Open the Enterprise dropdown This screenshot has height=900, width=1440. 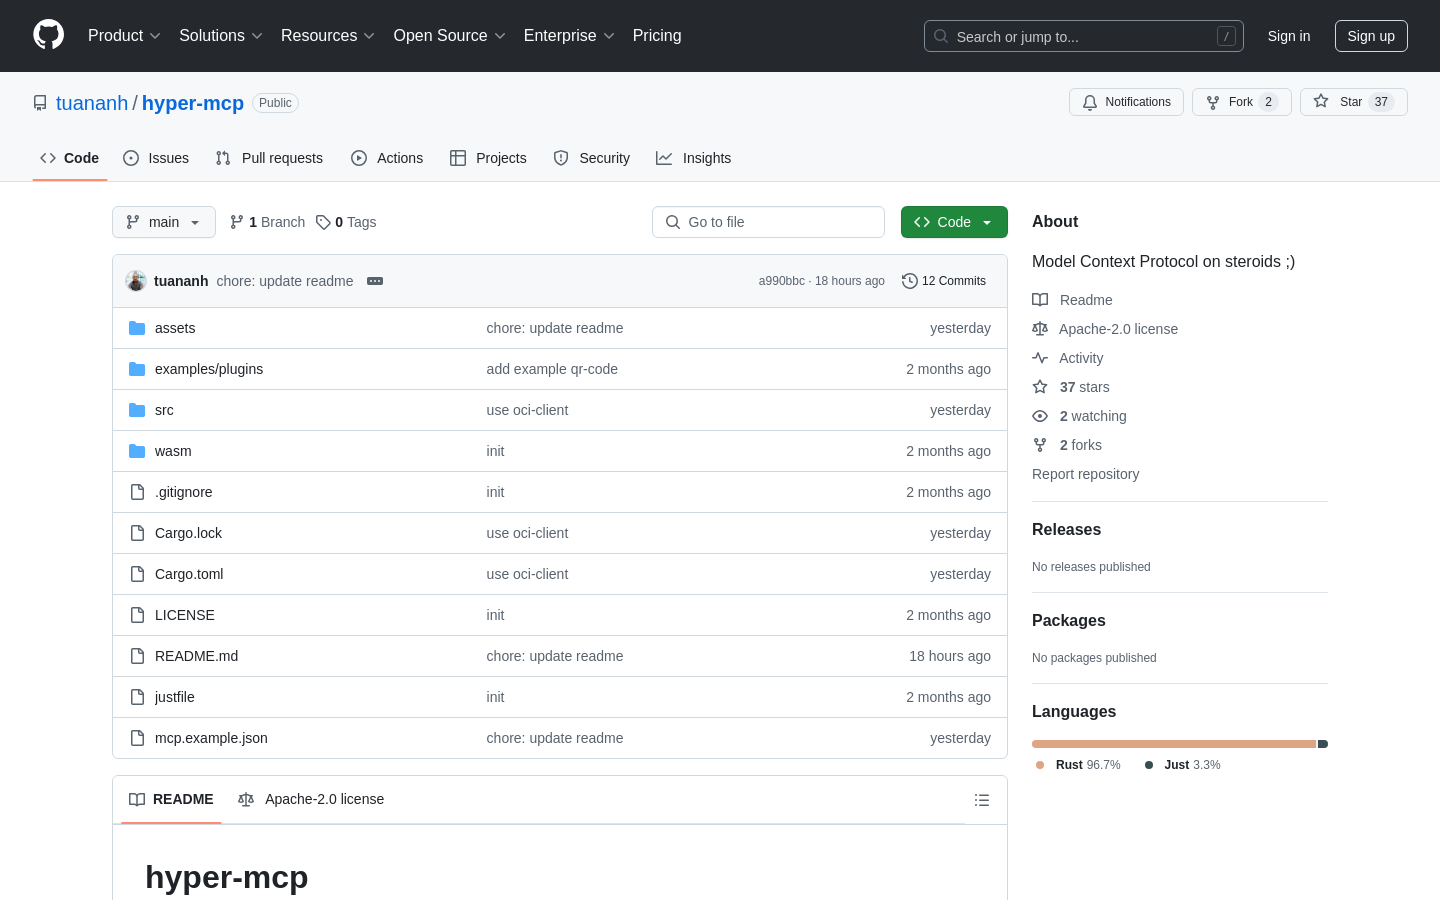click(569, 36)
